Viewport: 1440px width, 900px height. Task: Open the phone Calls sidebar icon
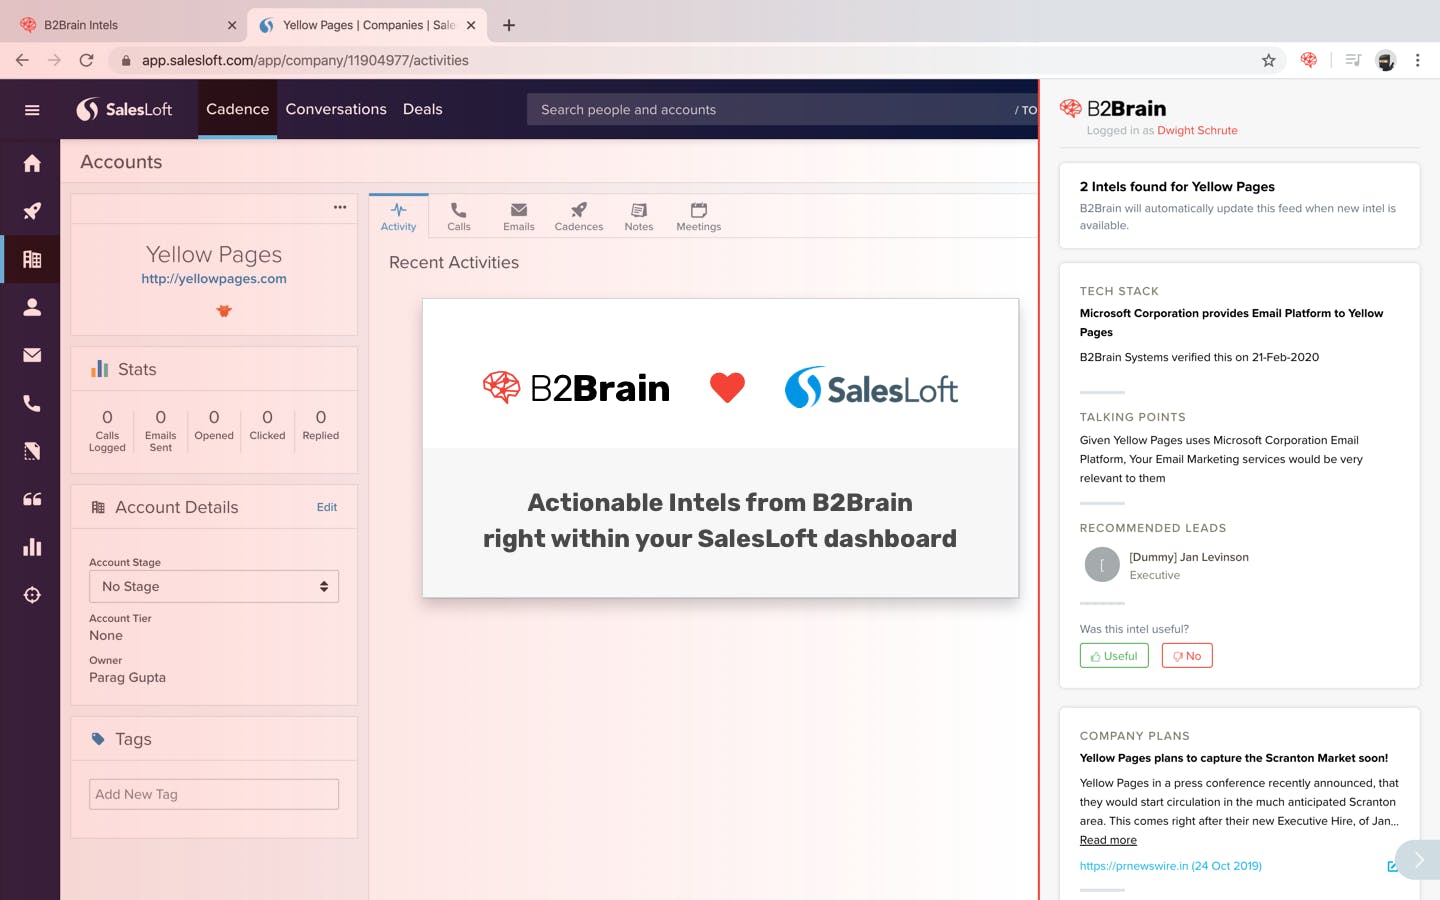point(32,403)
